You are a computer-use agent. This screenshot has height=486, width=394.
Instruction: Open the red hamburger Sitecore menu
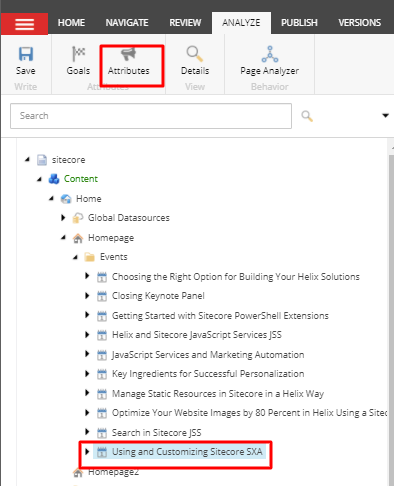click(24, 24)
